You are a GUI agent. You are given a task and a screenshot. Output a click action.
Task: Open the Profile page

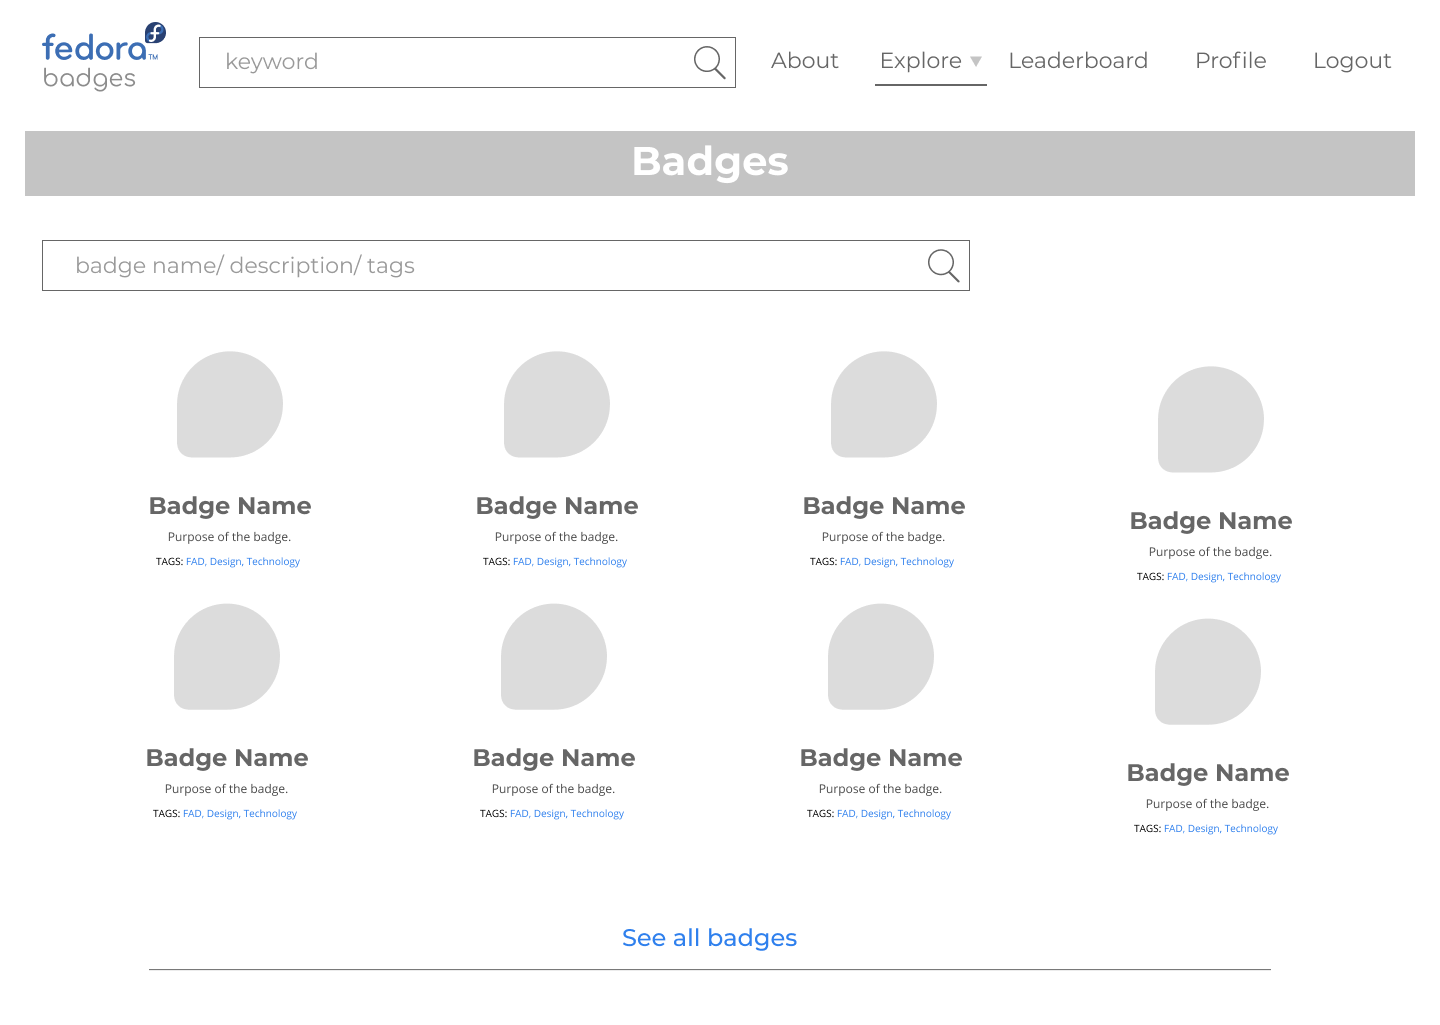pos(1230,61)
